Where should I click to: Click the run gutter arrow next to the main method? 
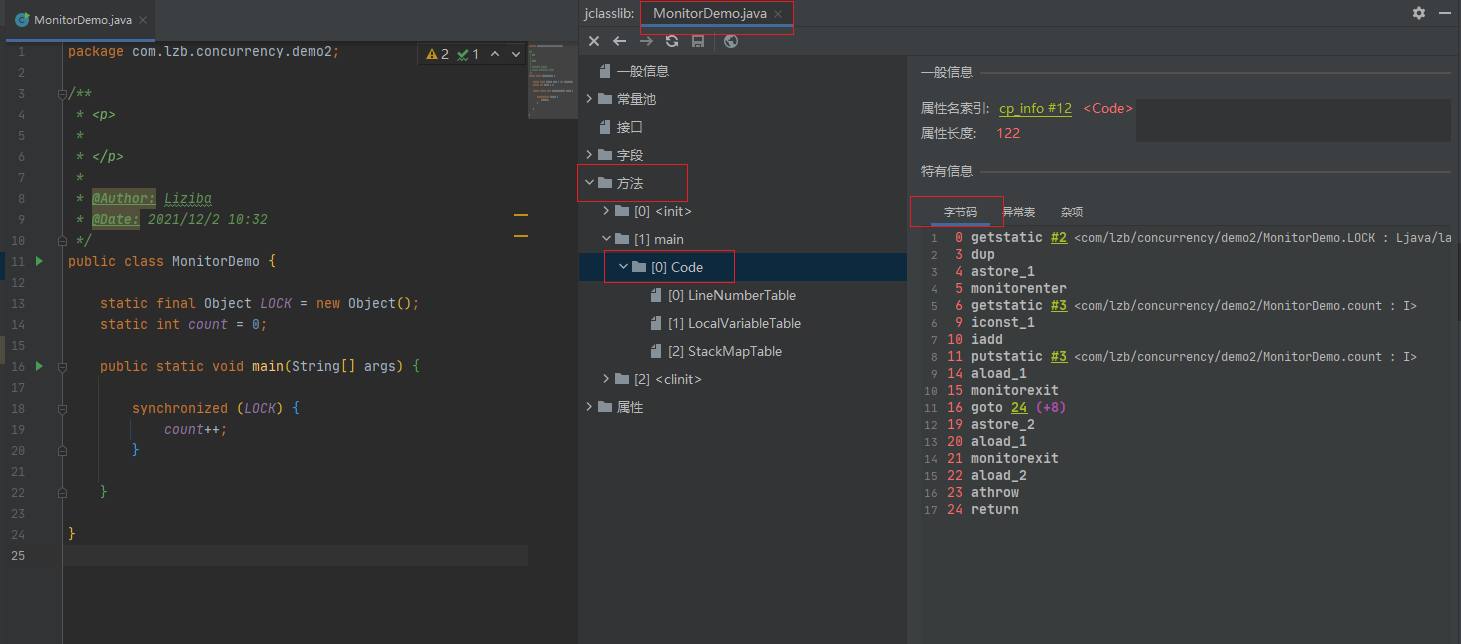coord(39,366)
